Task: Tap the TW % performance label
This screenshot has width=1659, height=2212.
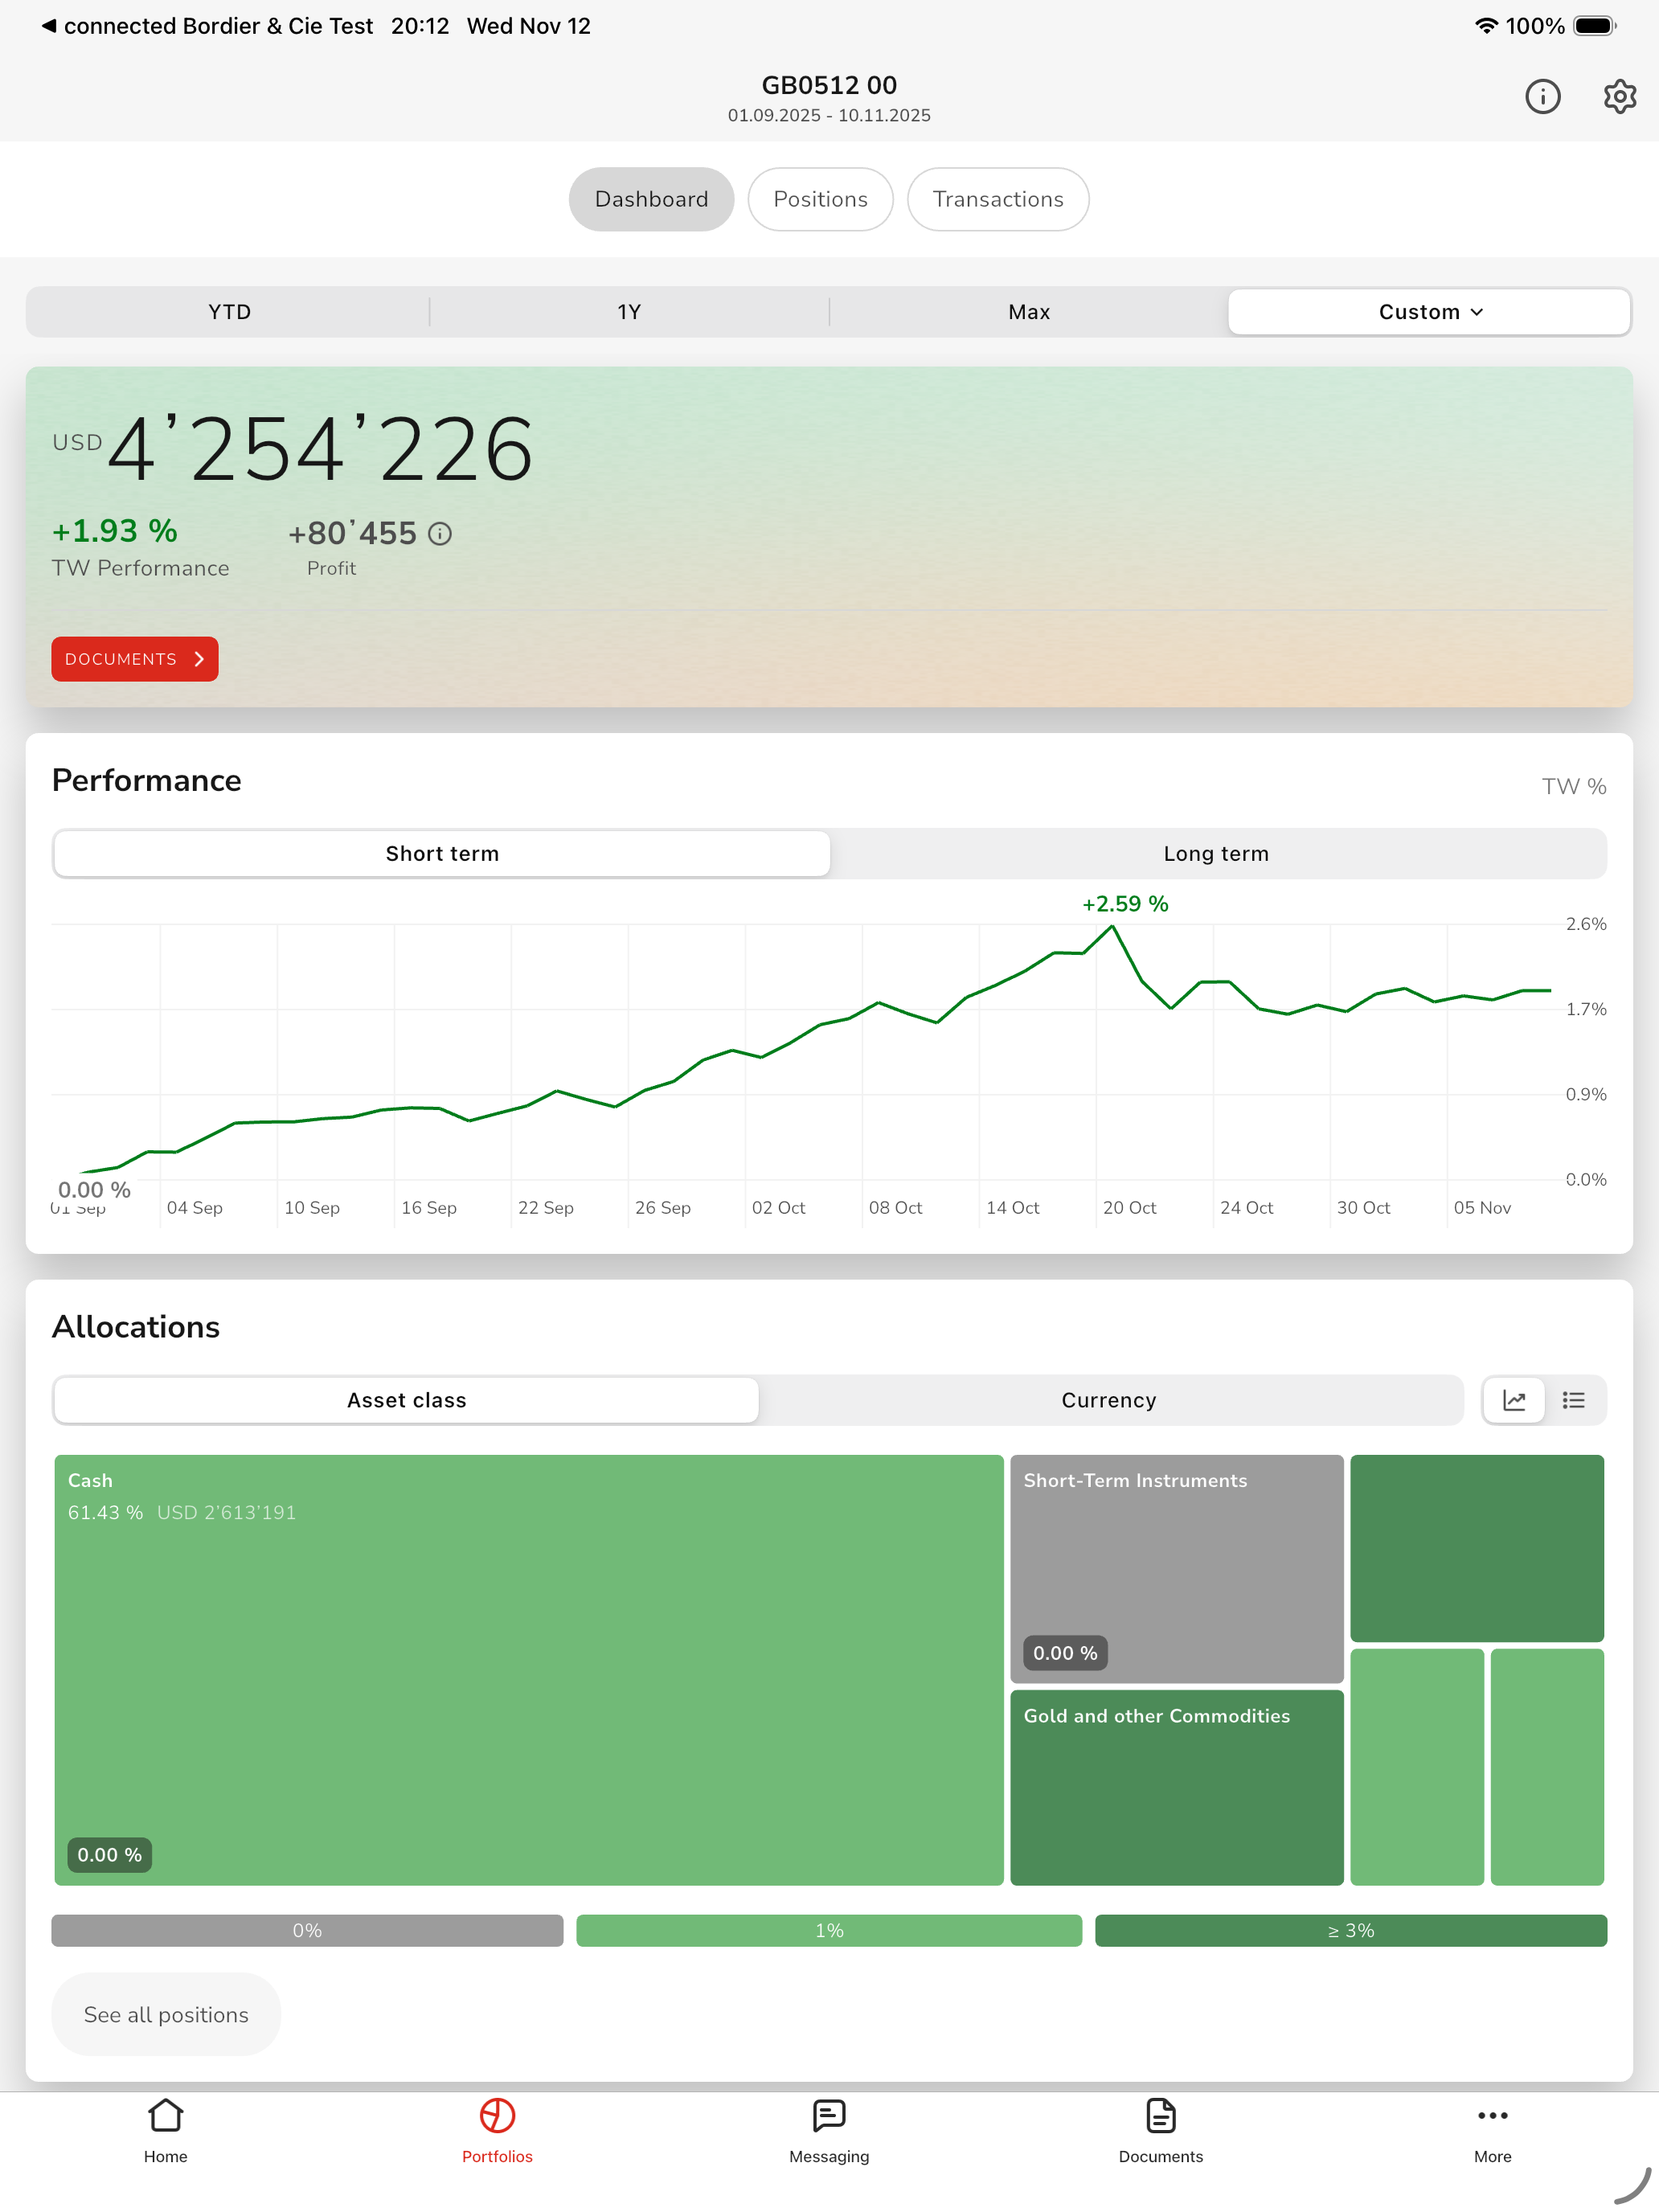Action: click(1574, 787)
